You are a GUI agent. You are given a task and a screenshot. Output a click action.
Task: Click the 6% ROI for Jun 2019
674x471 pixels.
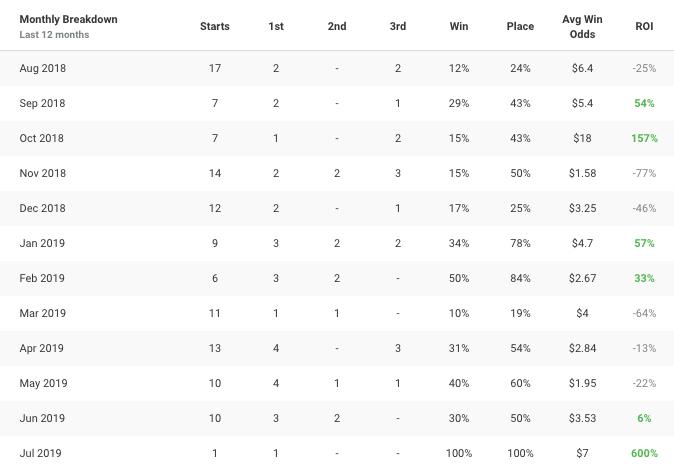(x=644, y=418)
